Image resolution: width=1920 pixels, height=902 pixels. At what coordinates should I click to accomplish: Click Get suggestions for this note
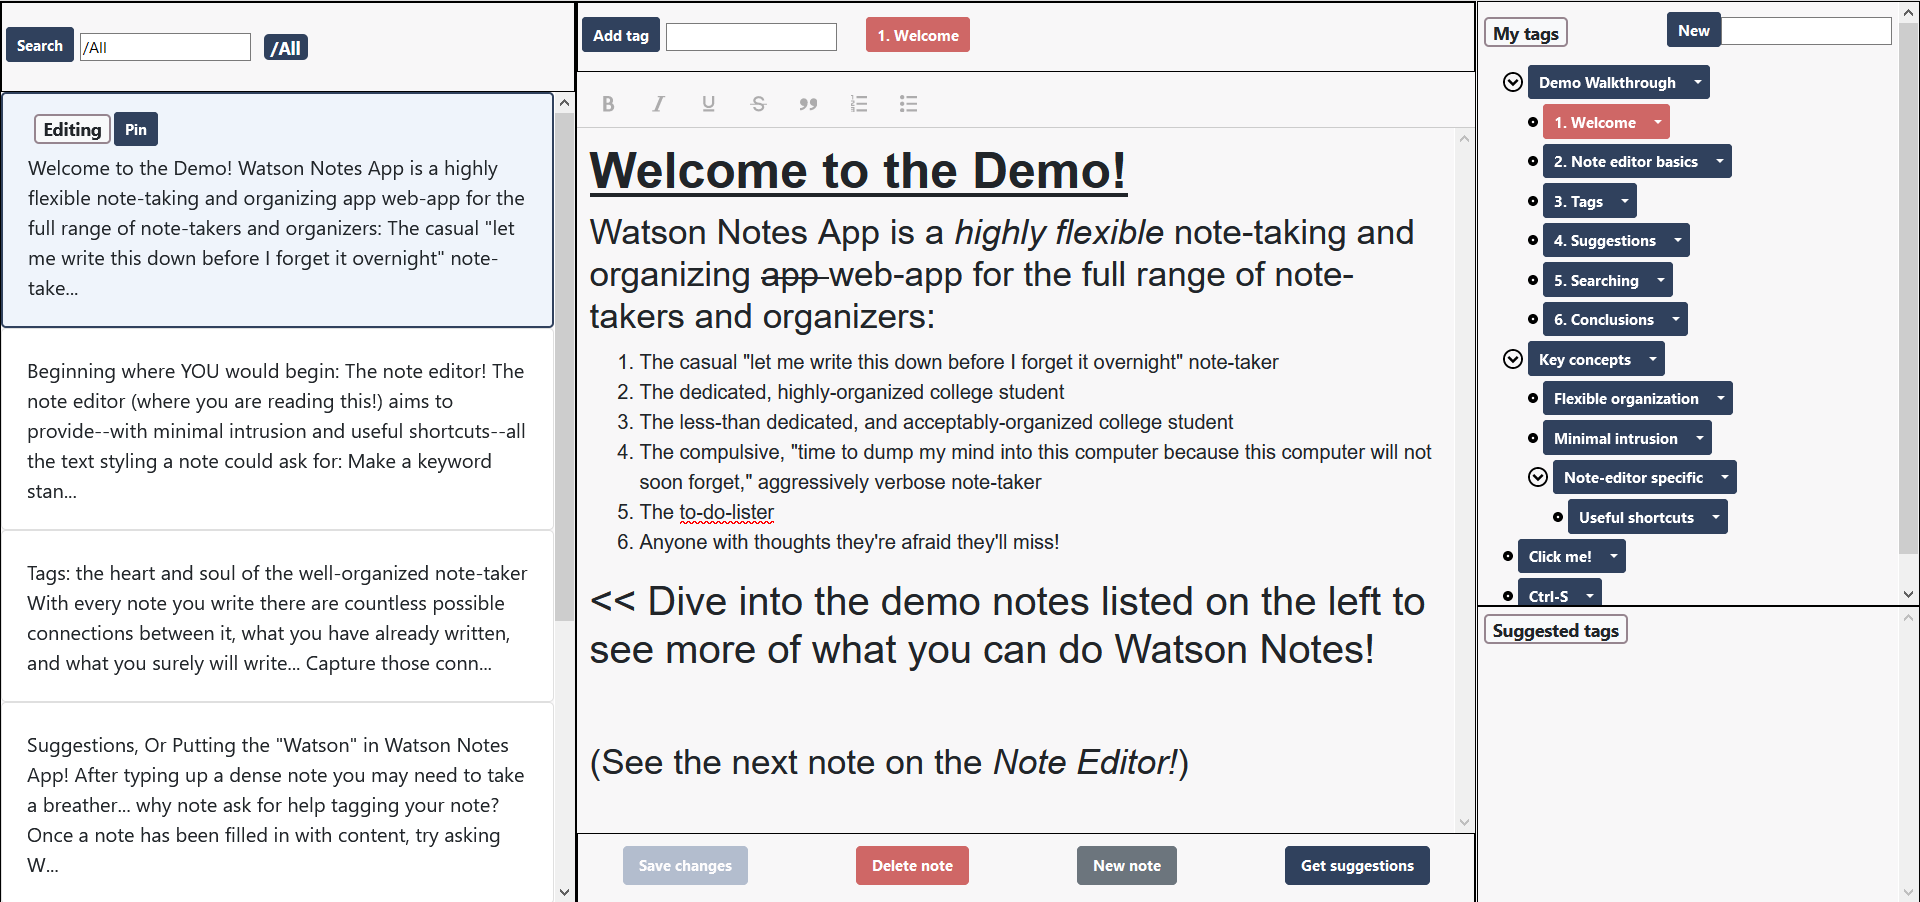coord(1356,865)
